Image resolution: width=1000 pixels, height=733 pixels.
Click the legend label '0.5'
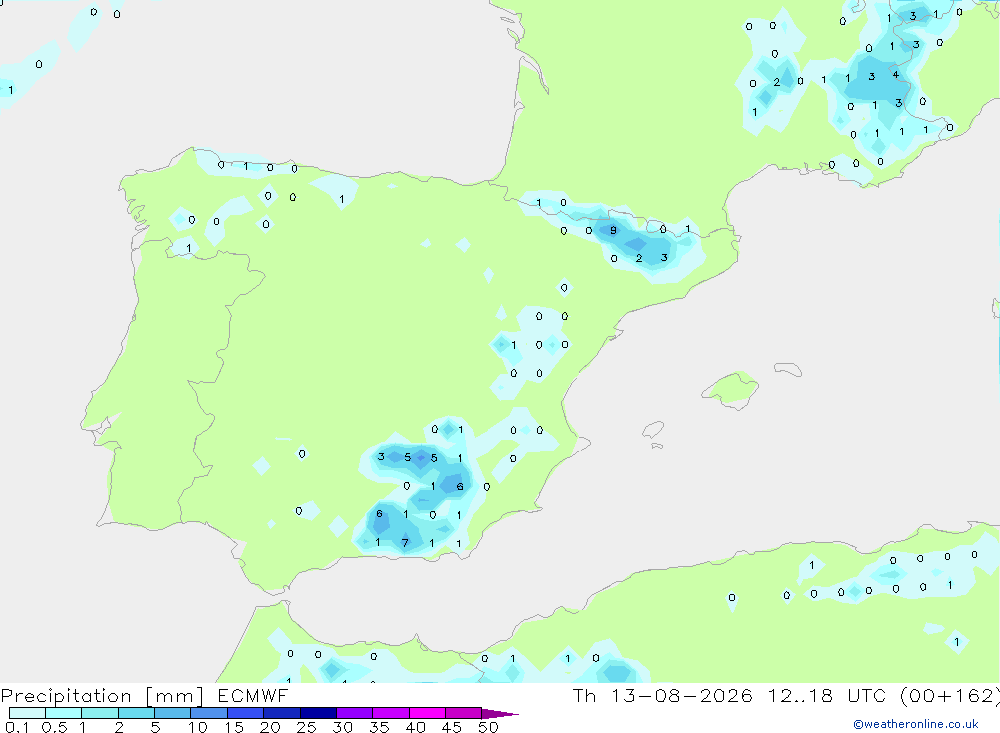tap(54, 727)
